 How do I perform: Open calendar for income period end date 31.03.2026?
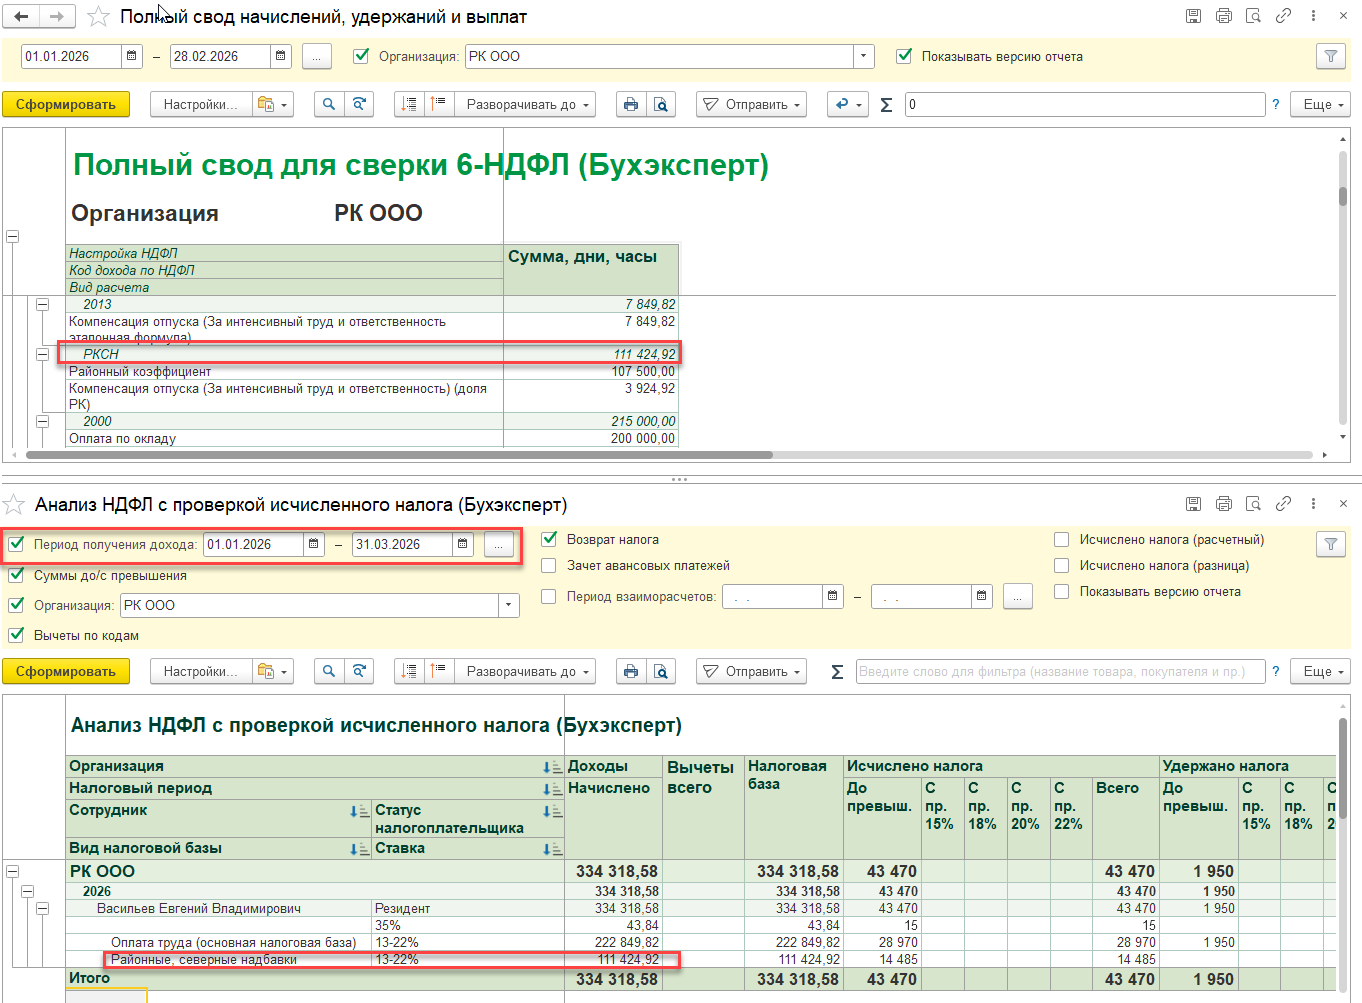click(x=462, y=545)
